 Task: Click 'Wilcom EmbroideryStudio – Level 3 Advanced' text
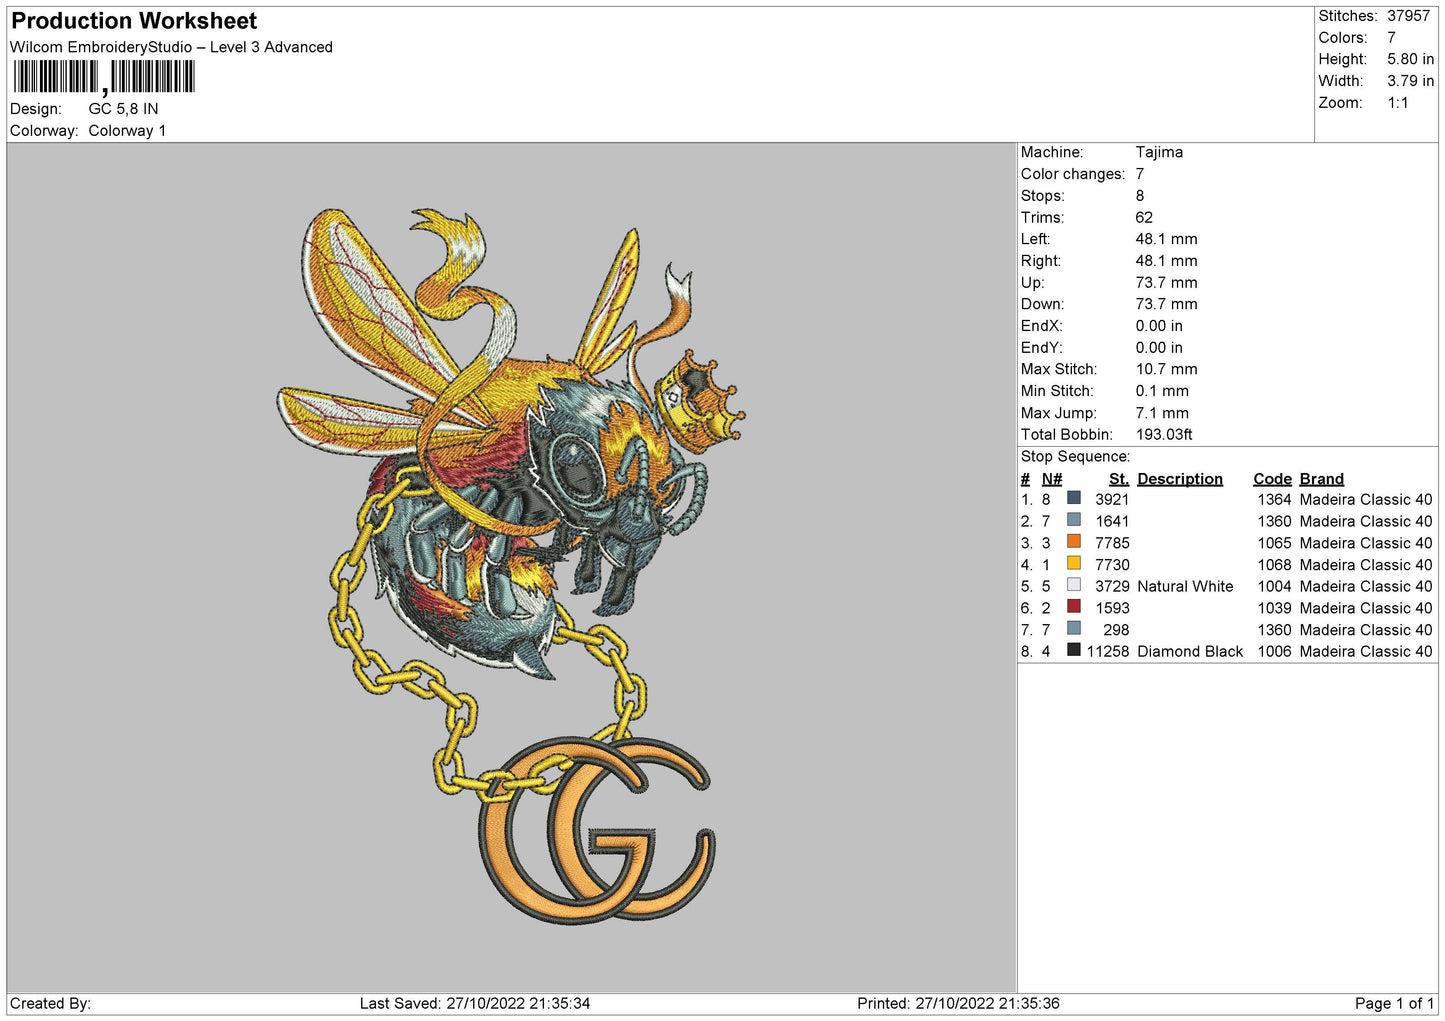click(171, 47)
